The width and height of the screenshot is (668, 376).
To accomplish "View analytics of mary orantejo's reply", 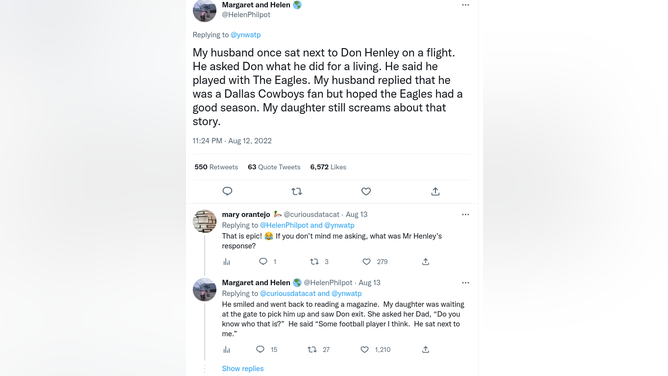I will coord(227,261).
